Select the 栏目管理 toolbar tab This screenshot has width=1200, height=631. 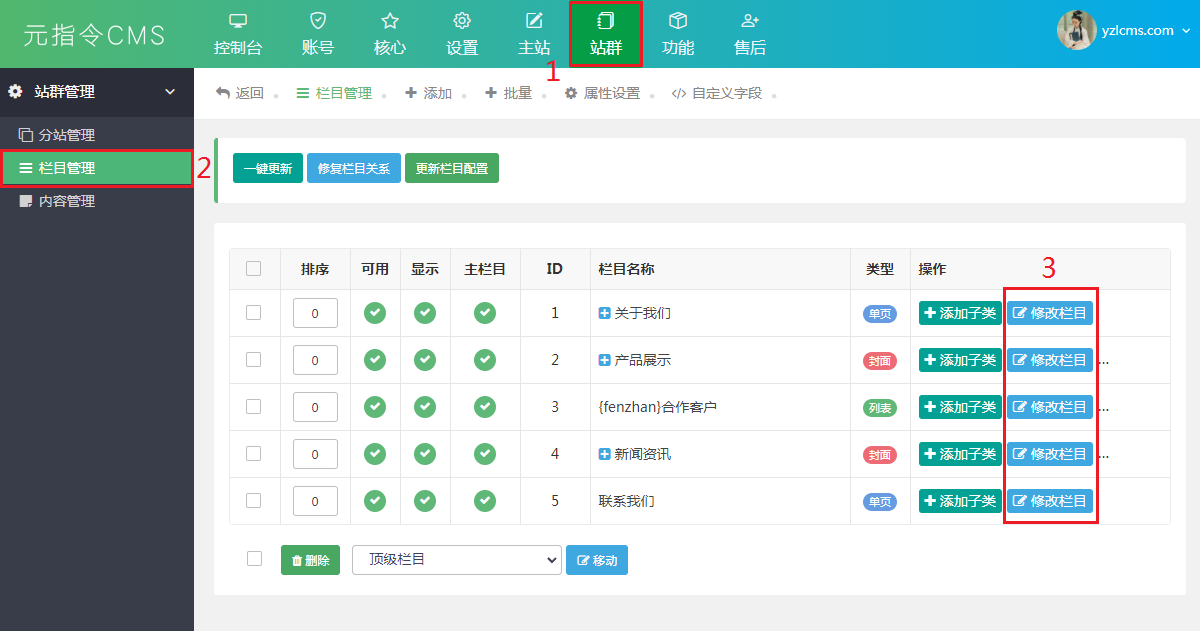click(x=334, y=93)
